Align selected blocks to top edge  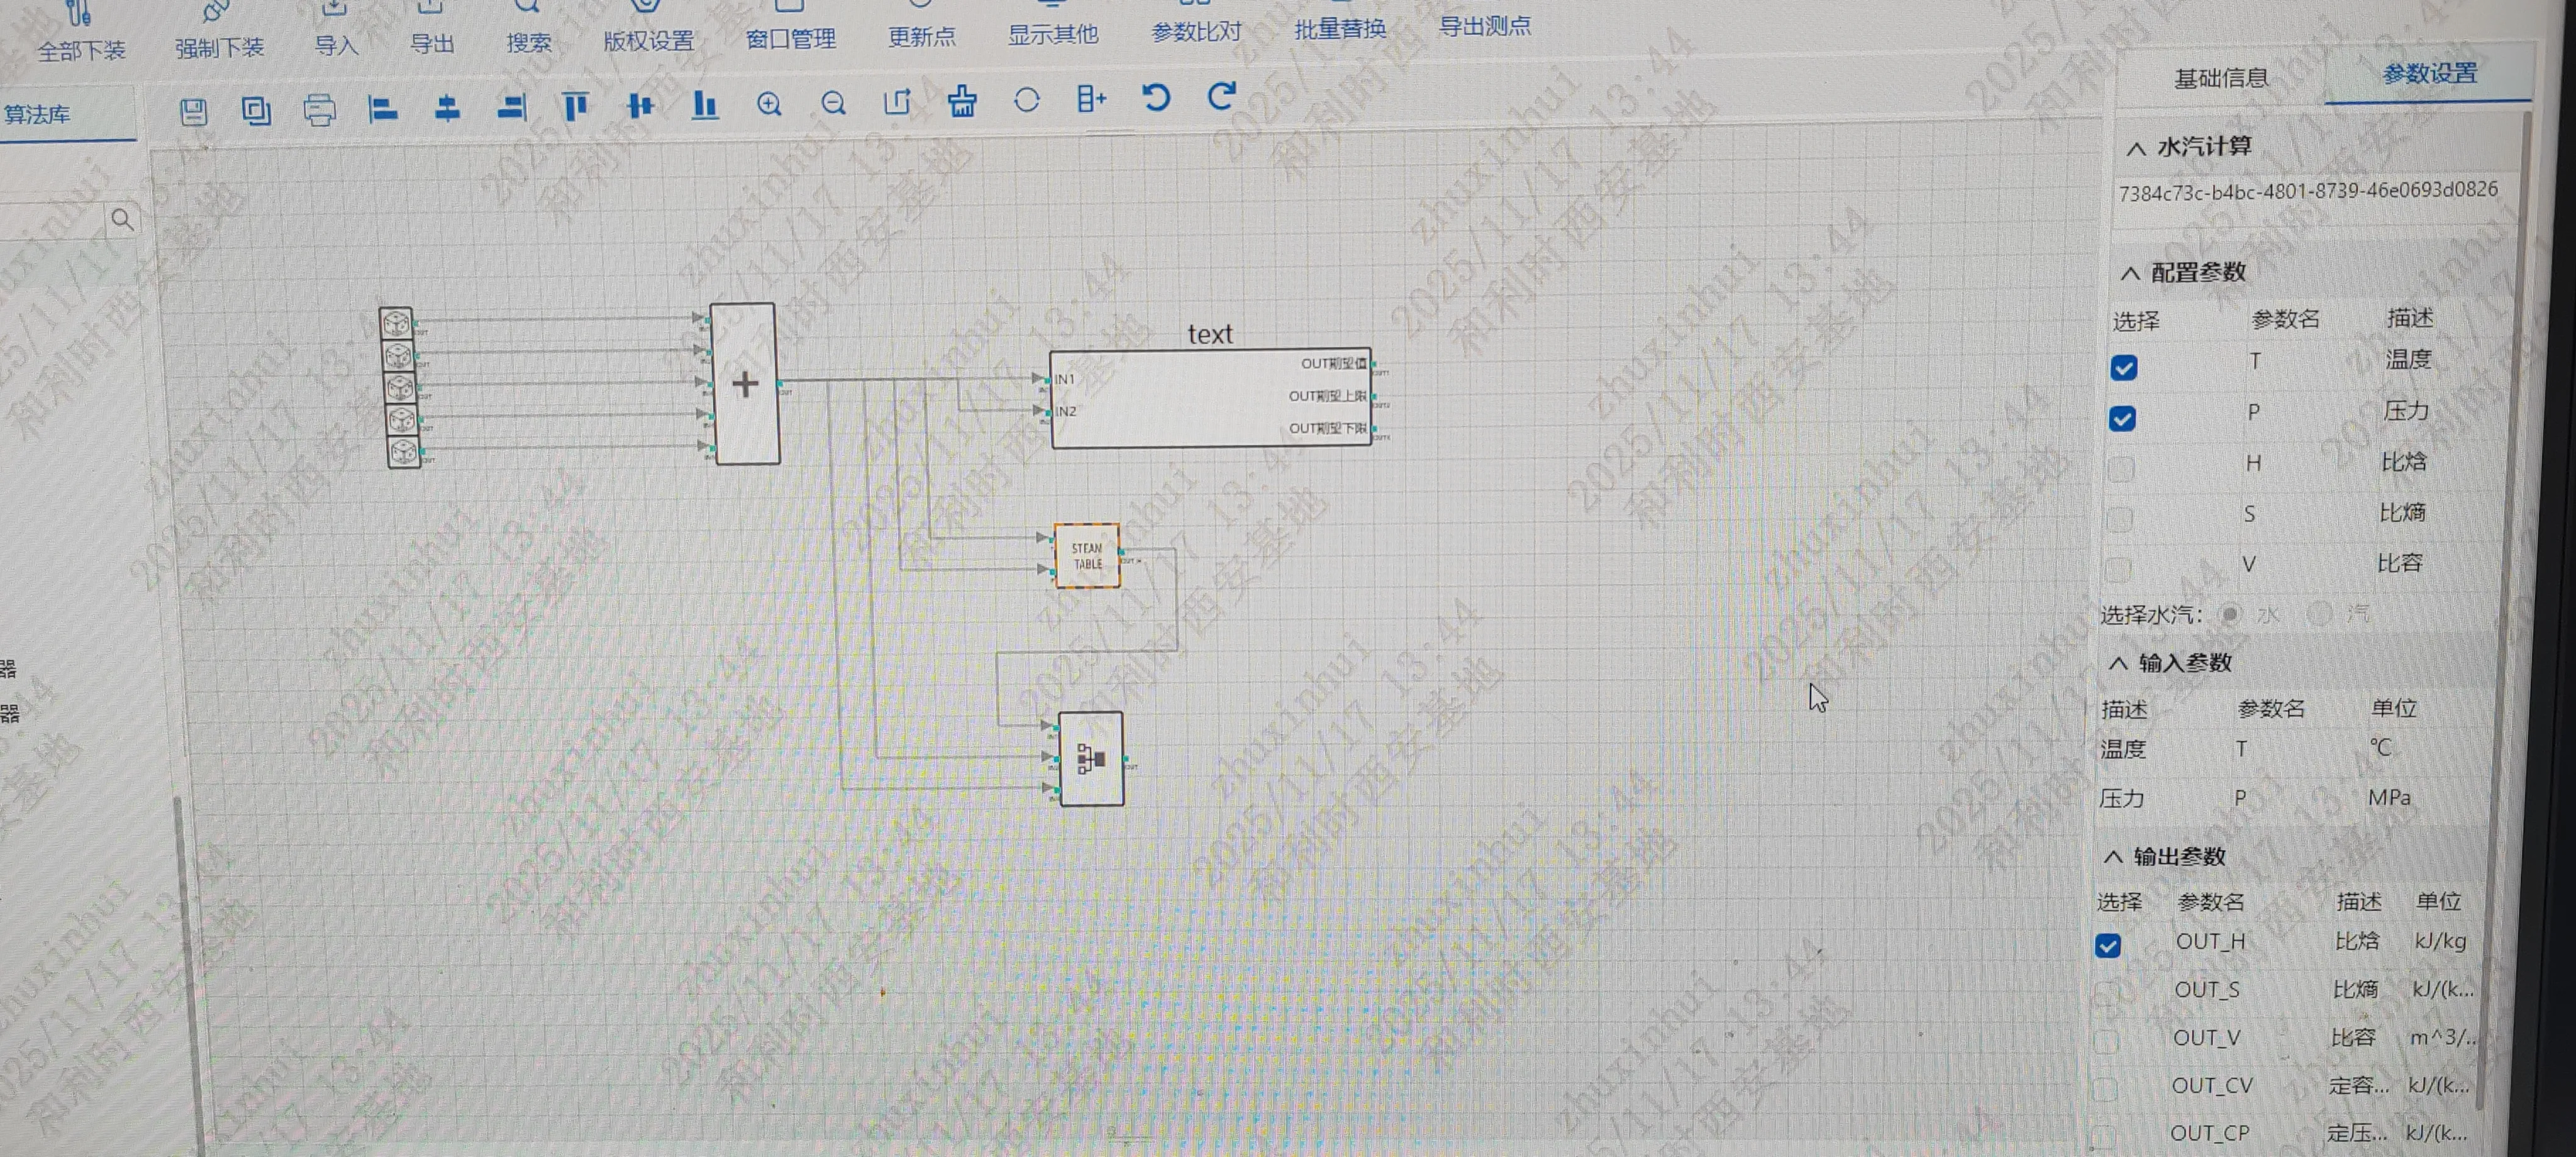pos(575,106)
